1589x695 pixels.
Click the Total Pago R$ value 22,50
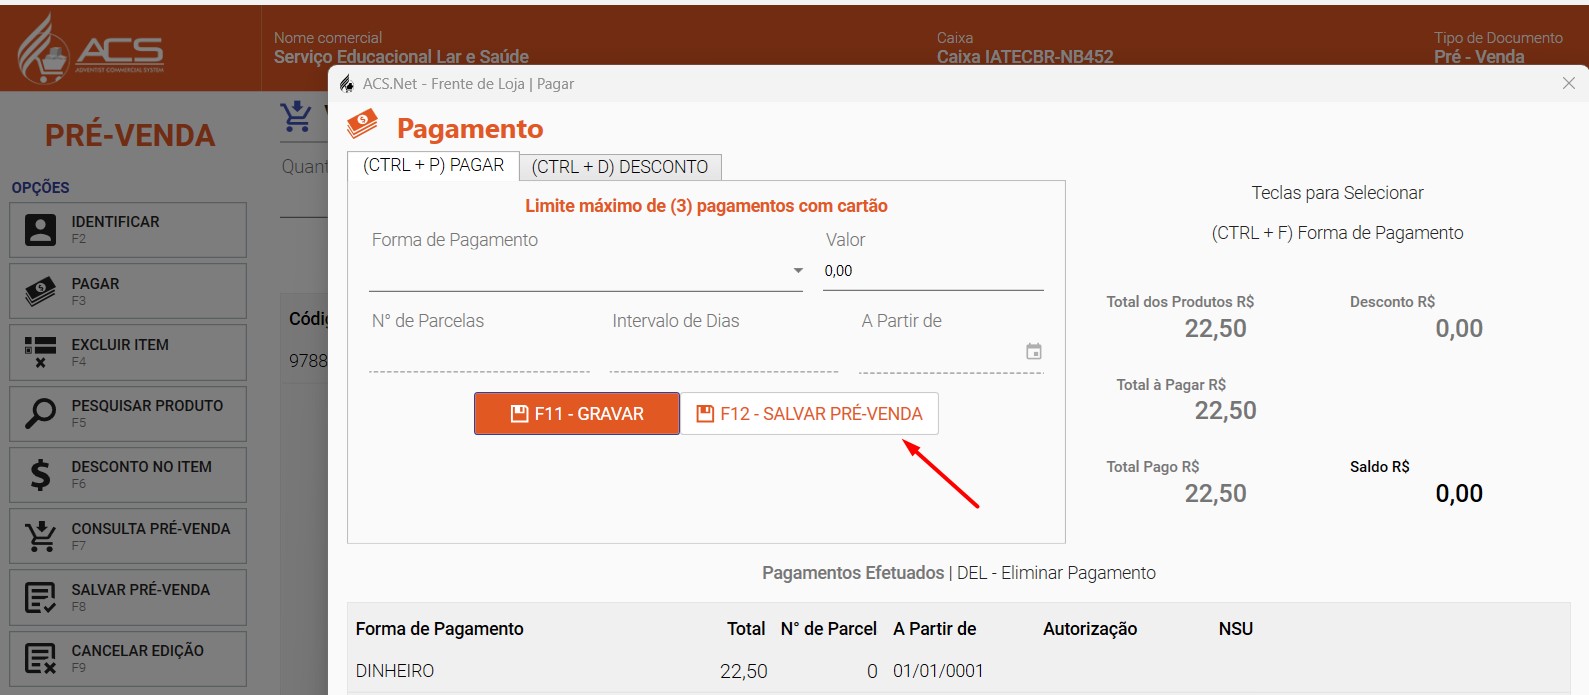point(1216,493)
